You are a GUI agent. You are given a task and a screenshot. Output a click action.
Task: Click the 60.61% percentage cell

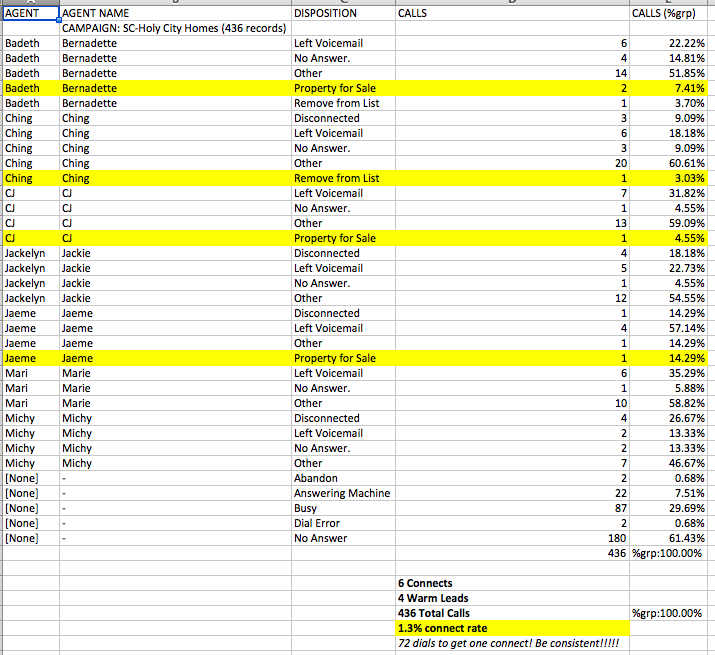[x=668, y=163]
